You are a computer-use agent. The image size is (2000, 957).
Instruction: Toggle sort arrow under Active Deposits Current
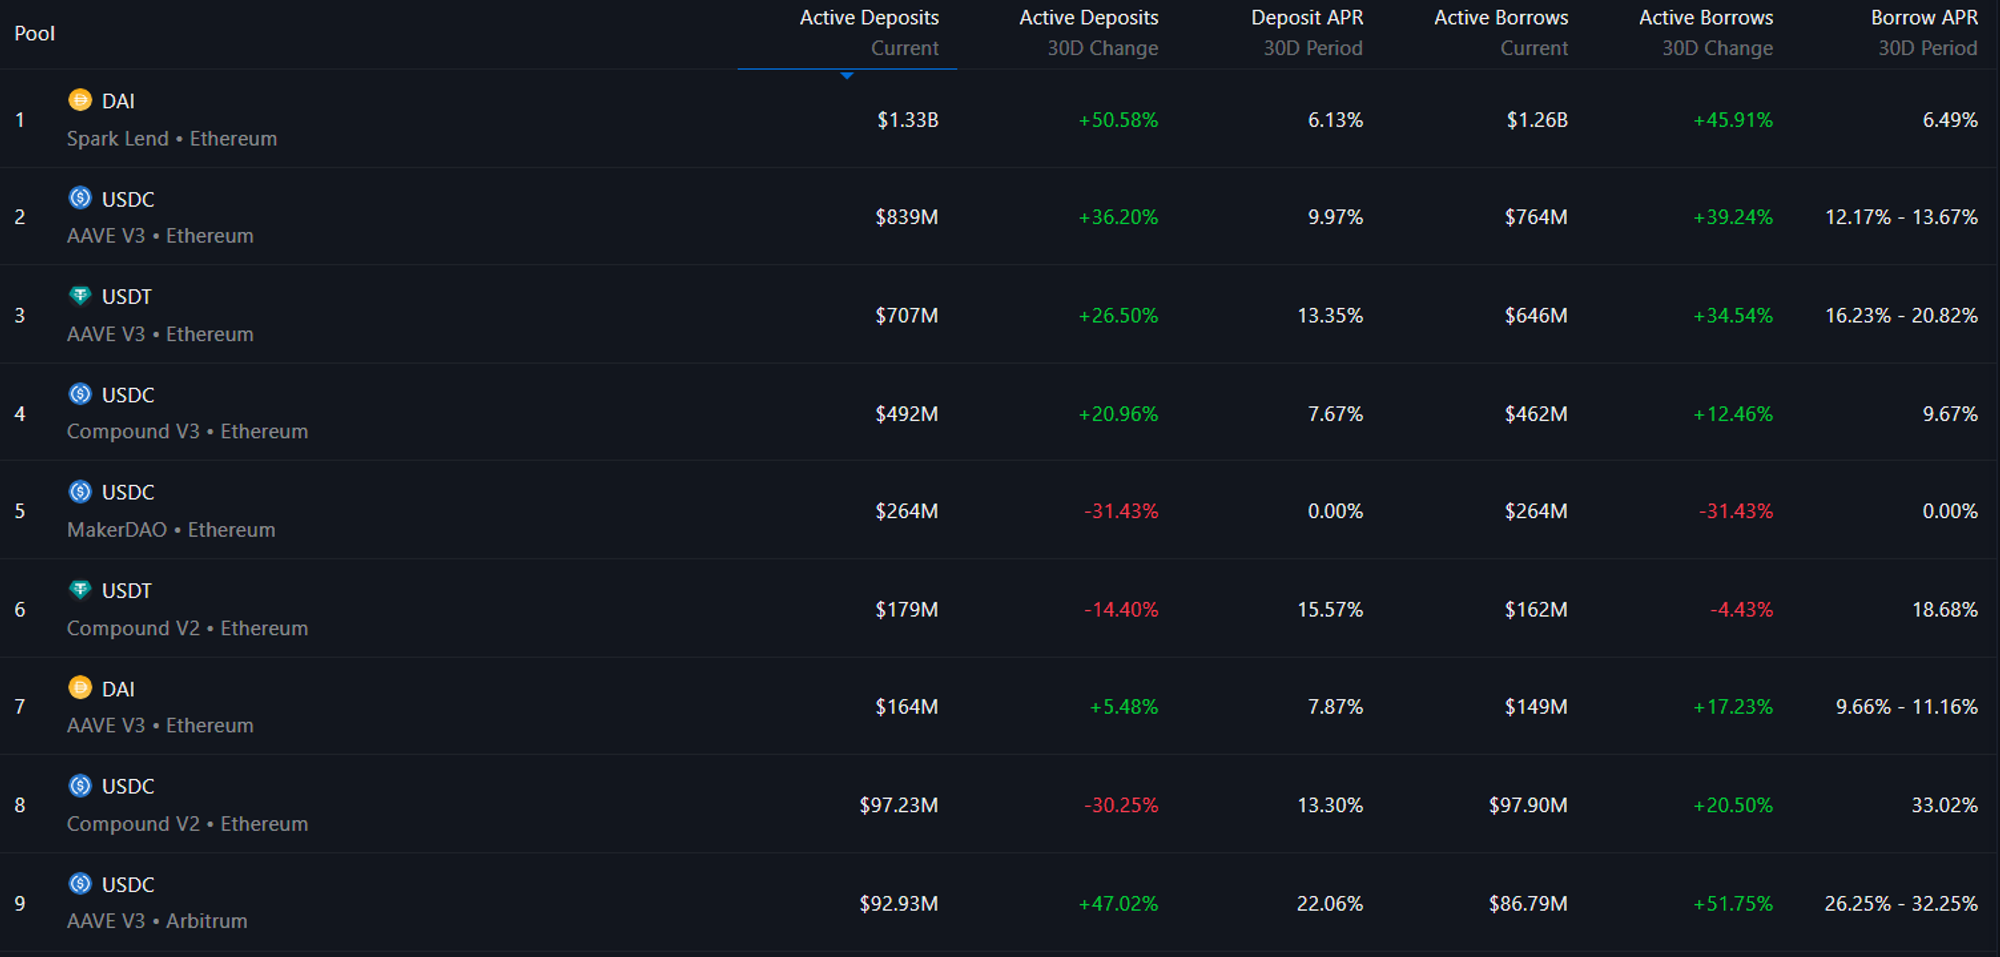847,76
